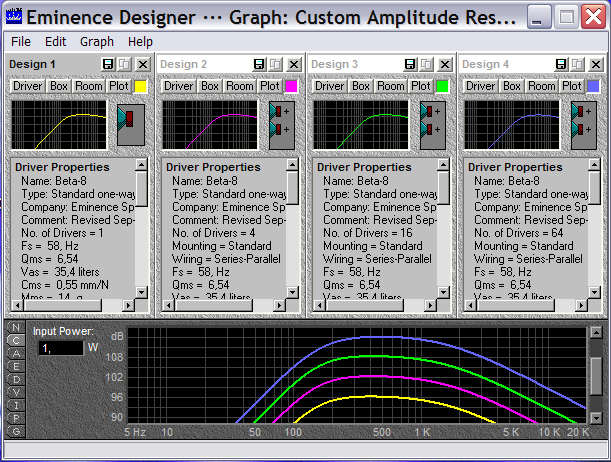Click the save disk icon in Design 1
611x462 pixels.
(108, 64)
